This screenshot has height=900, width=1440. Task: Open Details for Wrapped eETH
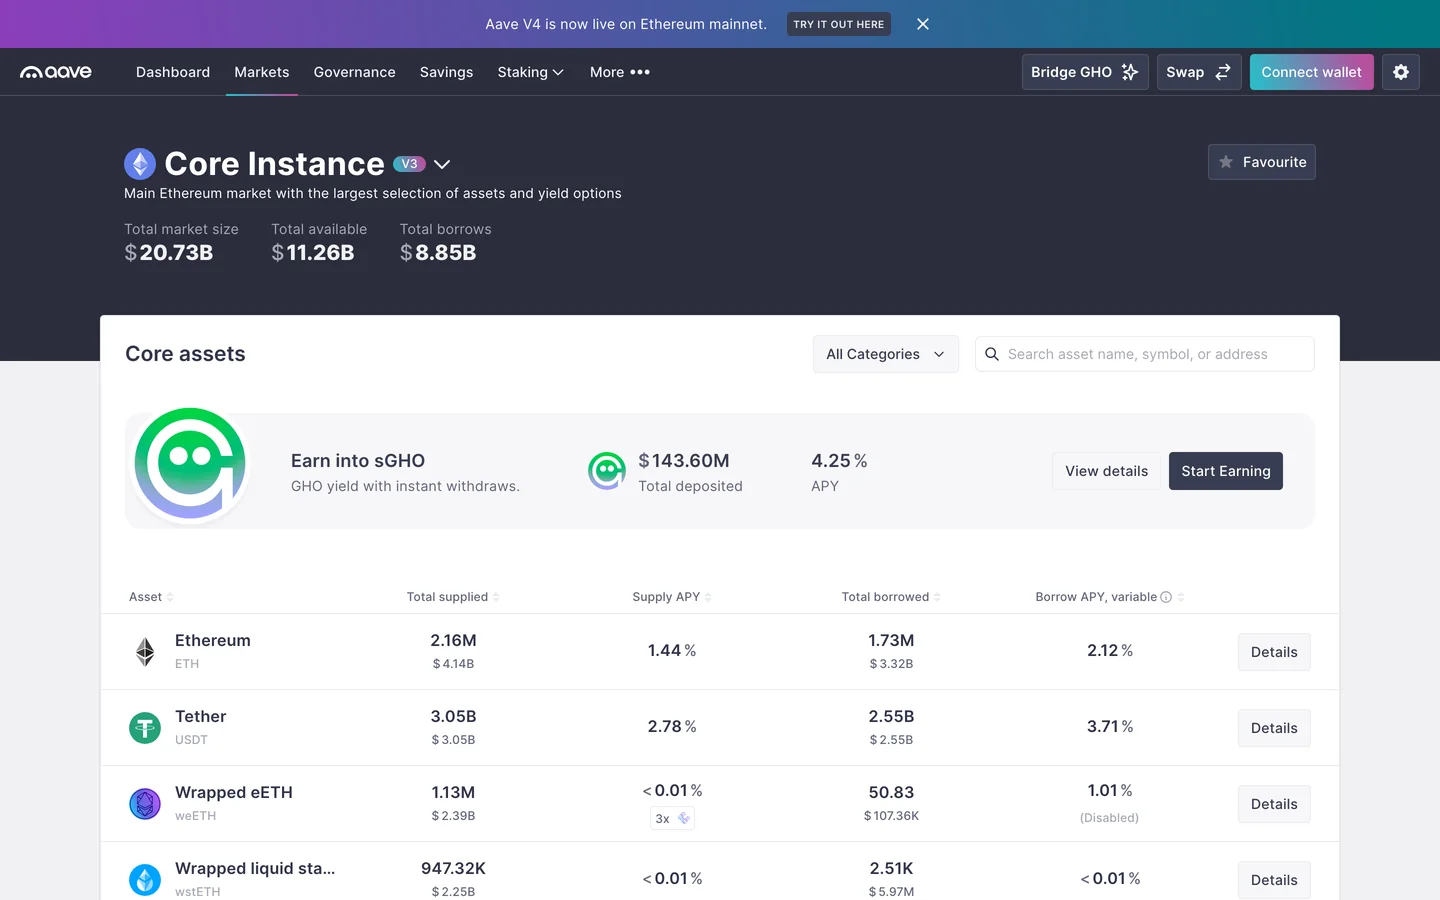click(1274, 804)
